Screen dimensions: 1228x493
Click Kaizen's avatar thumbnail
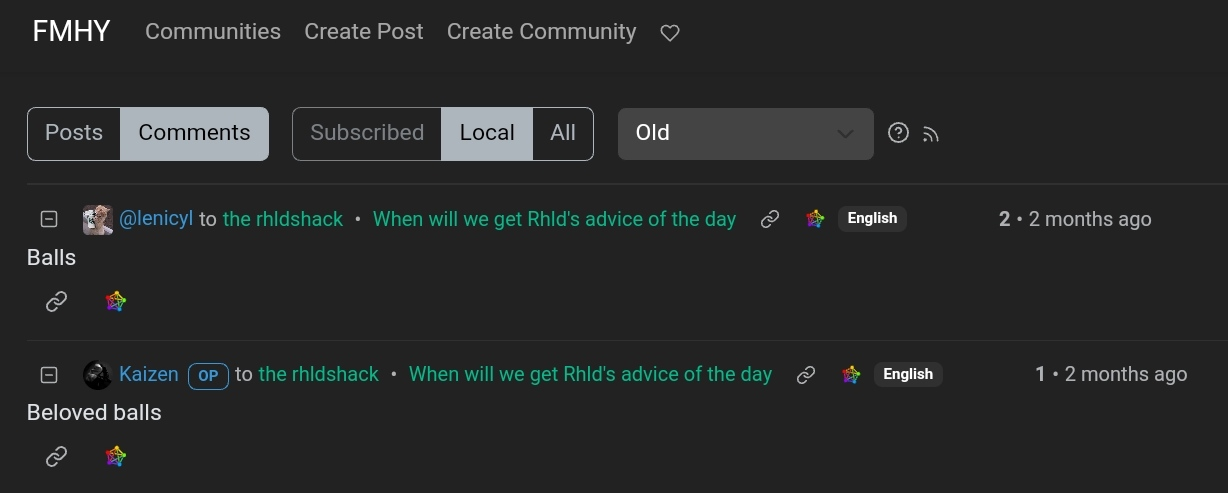[x=97, y=375]
